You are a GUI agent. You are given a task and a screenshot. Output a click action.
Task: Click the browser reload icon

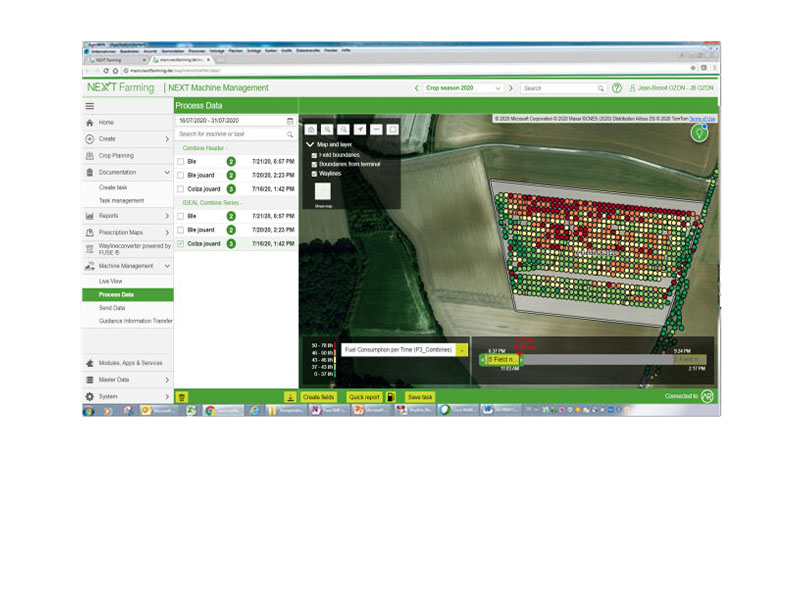pyautogui.click(x=106, y=70)
